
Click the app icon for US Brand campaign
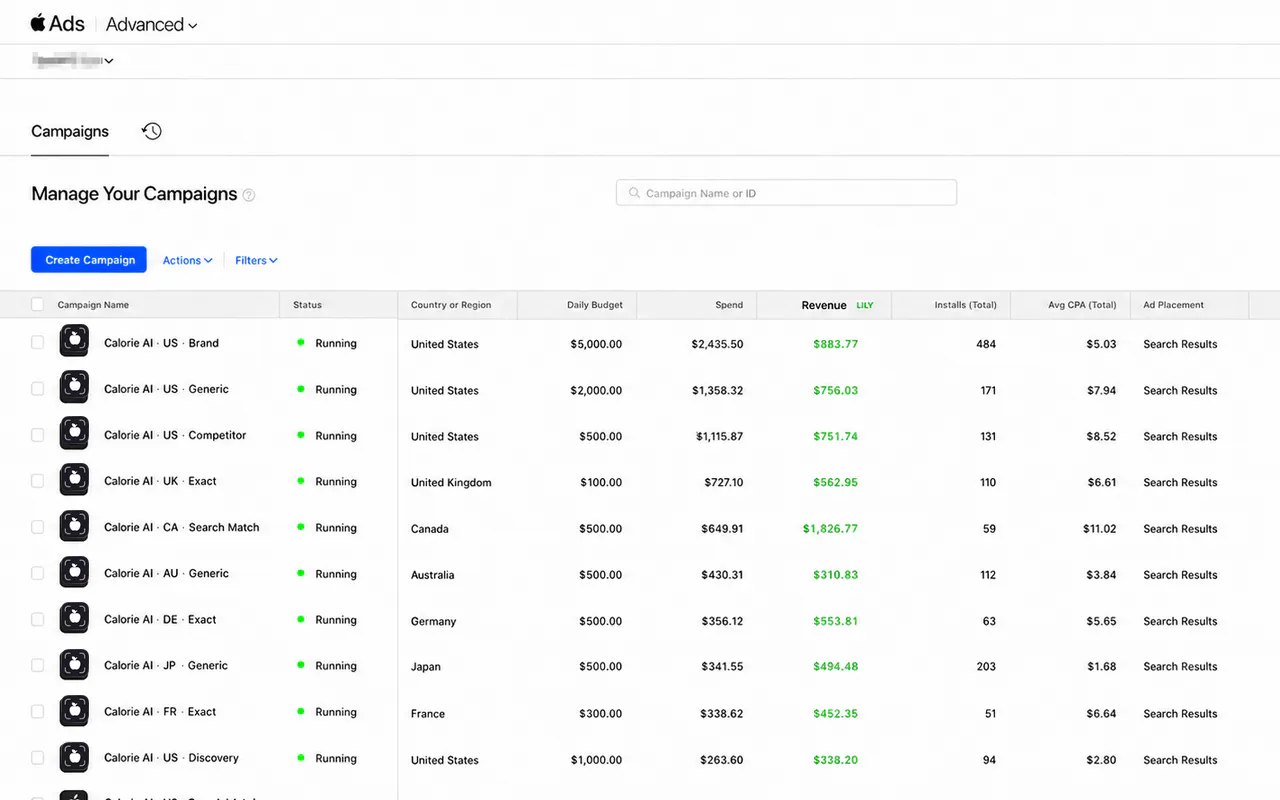point(74,342)
